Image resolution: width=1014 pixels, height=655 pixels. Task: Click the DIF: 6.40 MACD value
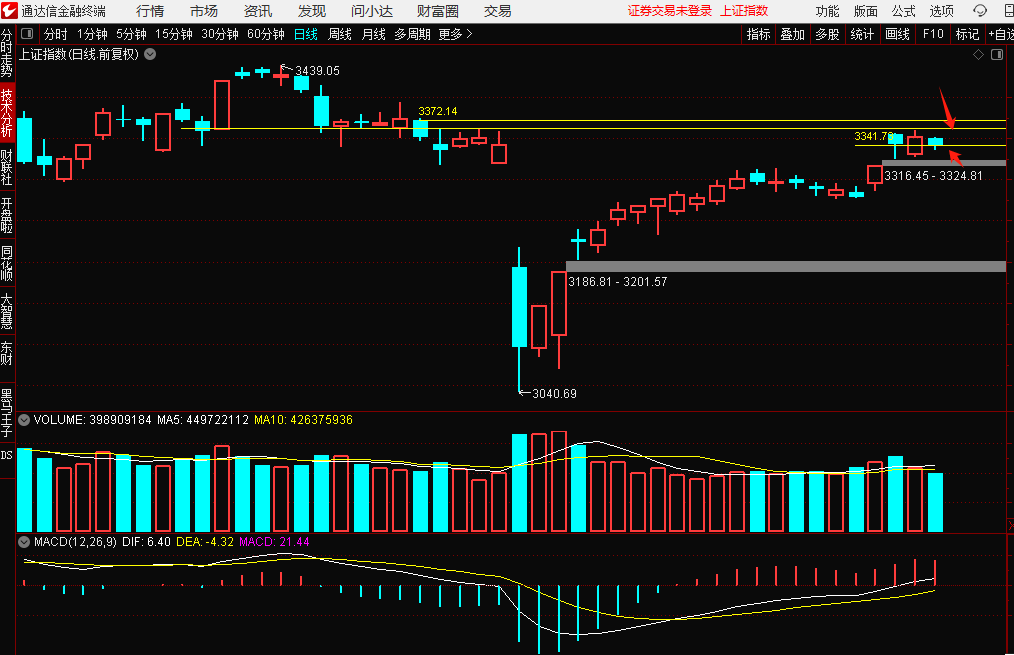coord(146,542)
